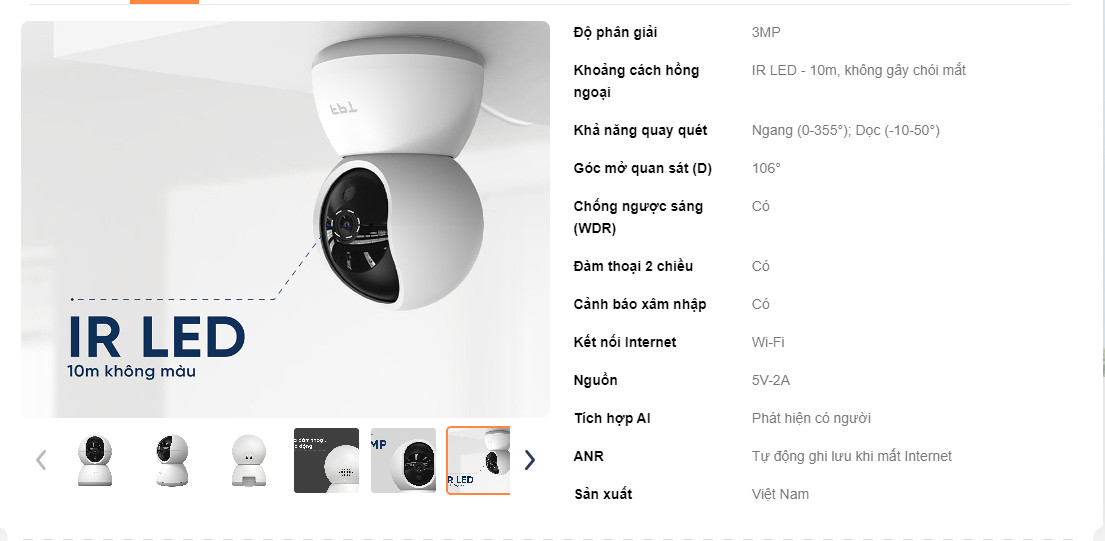The image size is (1105, 541).
Task: Click 'Tự động ghi lưu khi mất Internet' text
Action: 851,456
